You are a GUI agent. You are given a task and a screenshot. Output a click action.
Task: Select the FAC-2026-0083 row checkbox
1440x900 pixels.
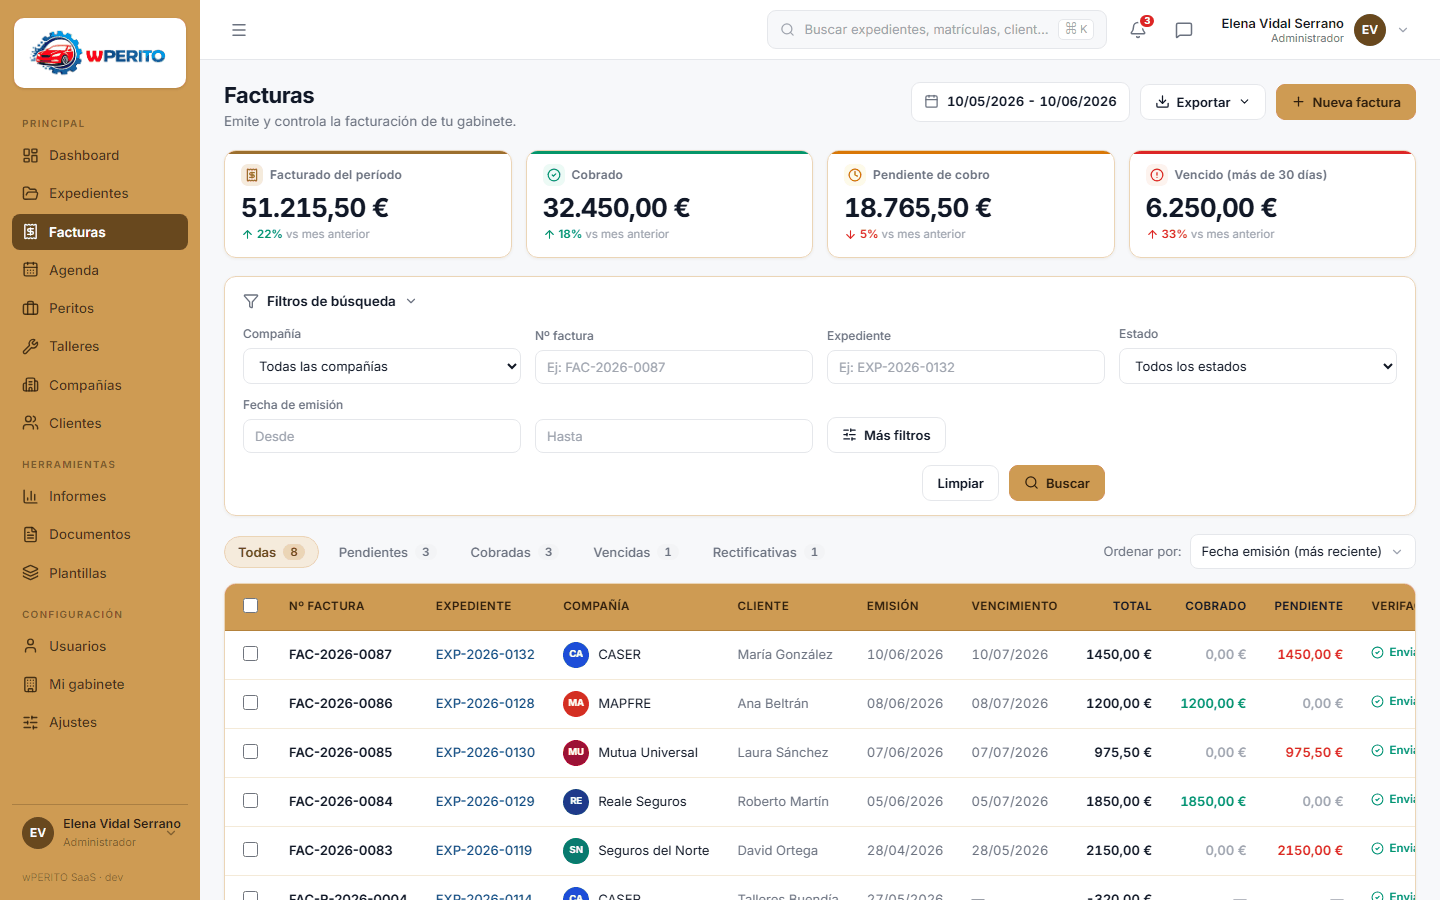[x=251, y=850]
